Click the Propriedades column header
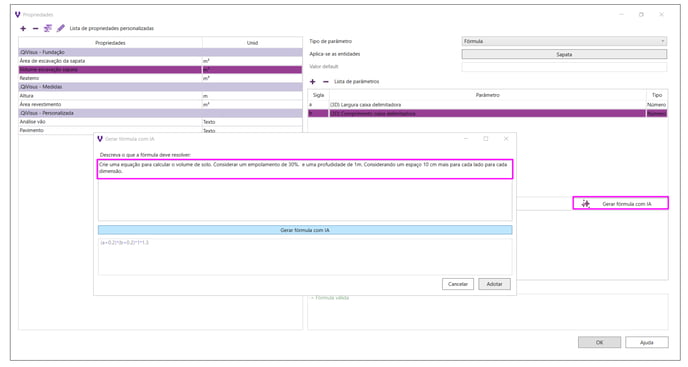Image resolution: width=688 pixels, height=367 pixels. [110, 43]
